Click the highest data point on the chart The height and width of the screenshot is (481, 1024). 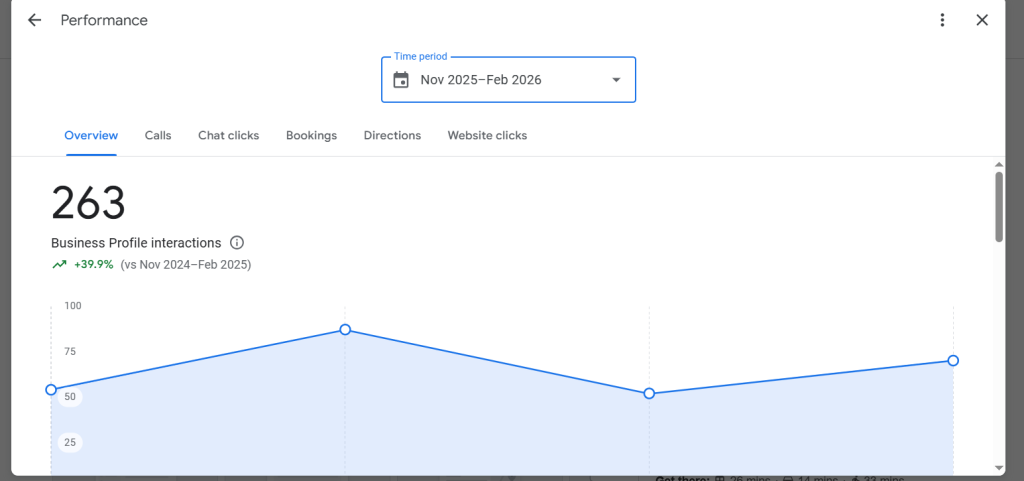(345, 329)
